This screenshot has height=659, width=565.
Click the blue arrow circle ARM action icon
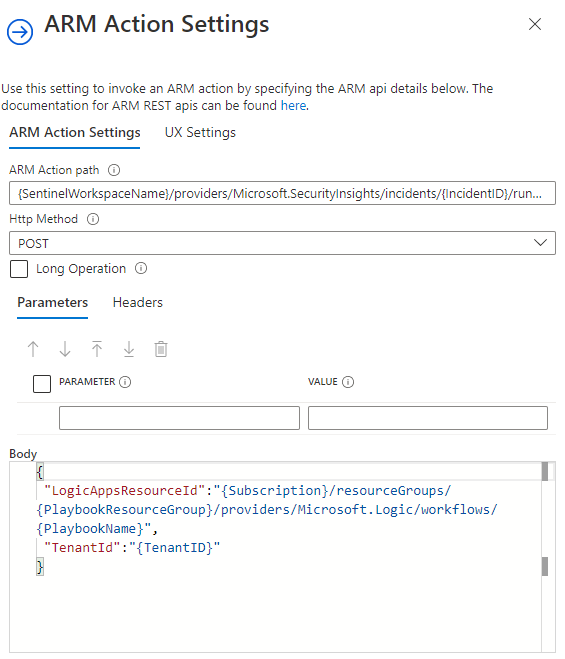pyautogui.click(x=20, y=32)
